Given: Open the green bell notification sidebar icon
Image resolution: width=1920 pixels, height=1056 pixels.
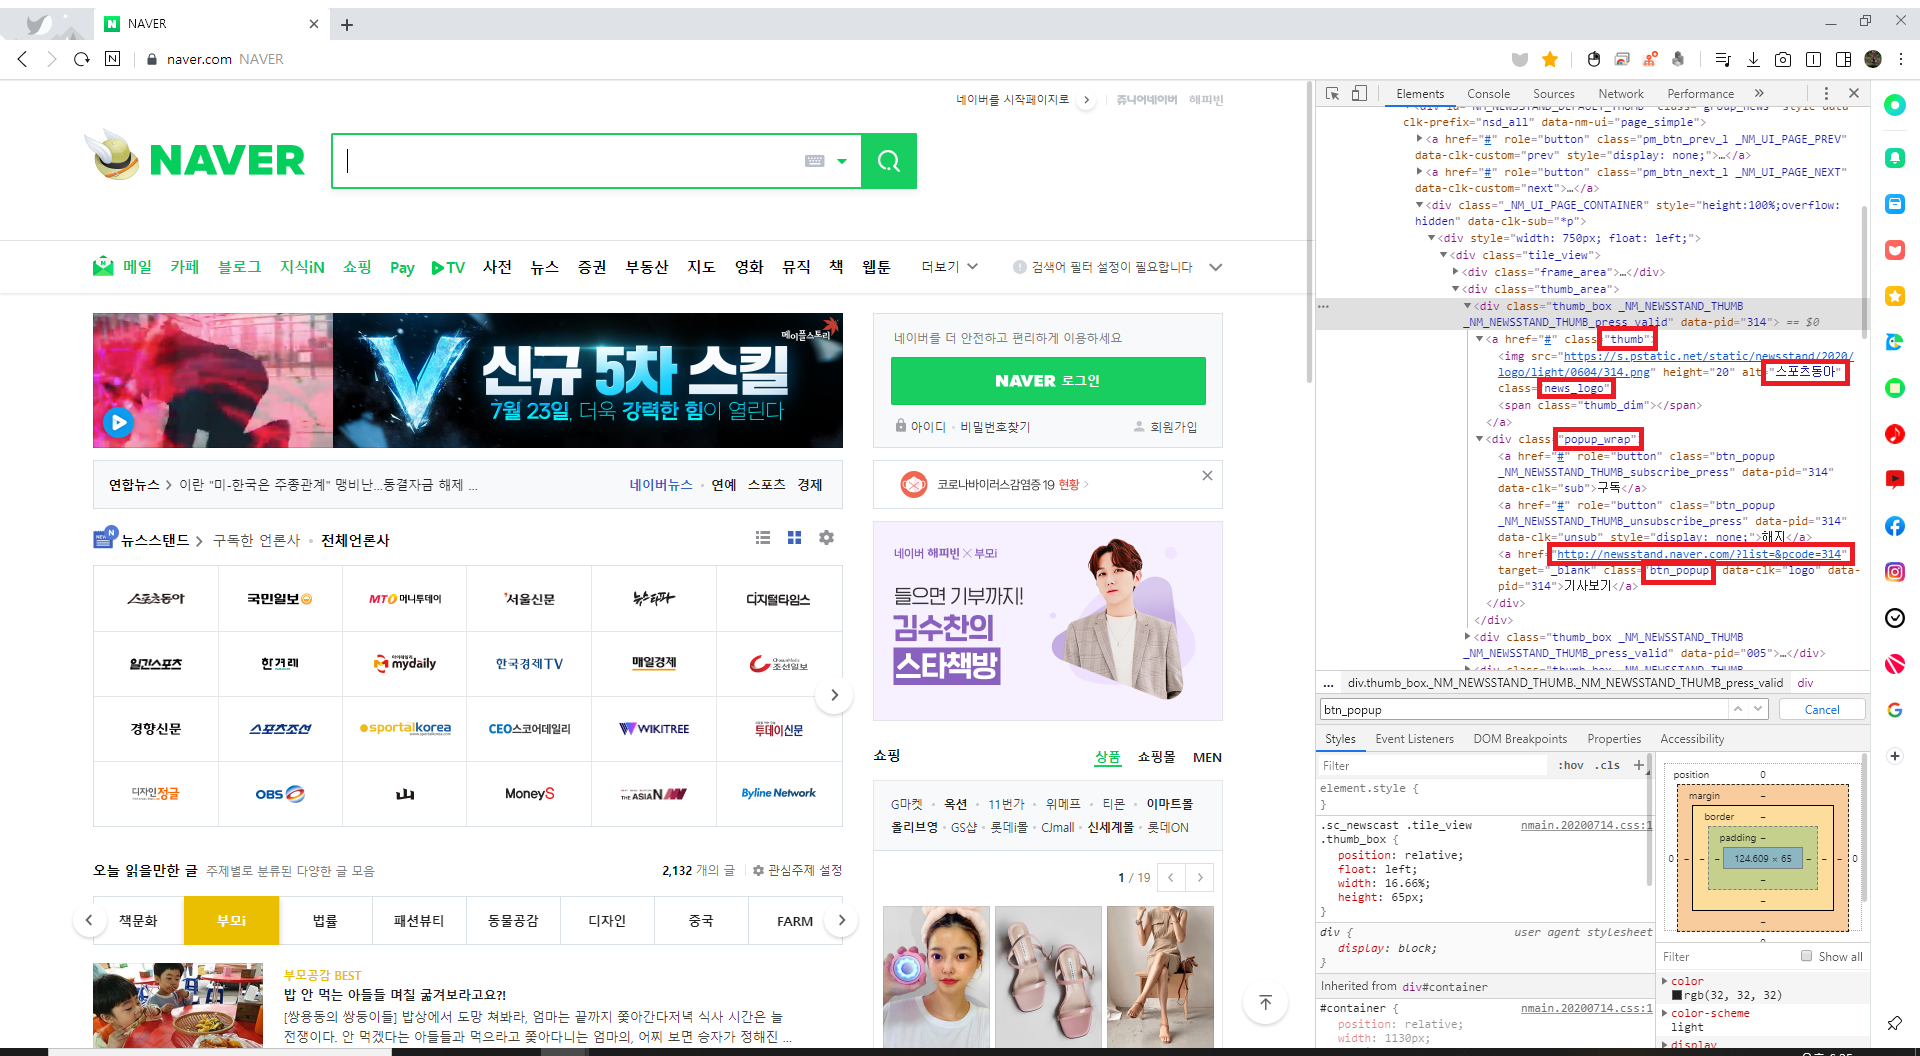Looking at the screenshot, I should coord(1895,158).
